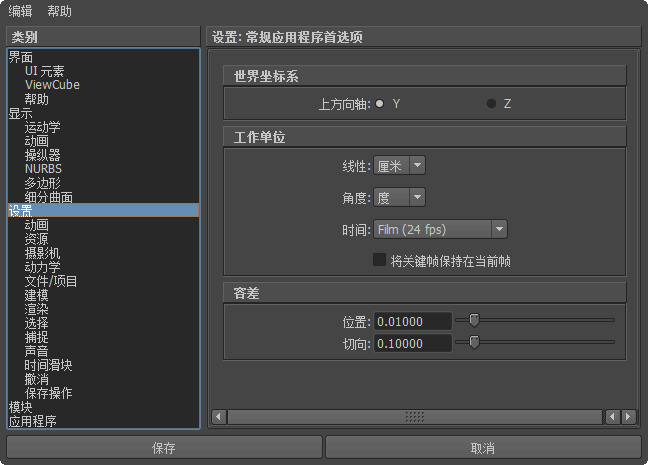Click the second left arrow near scrollbar end

click(x=612, y=417)
